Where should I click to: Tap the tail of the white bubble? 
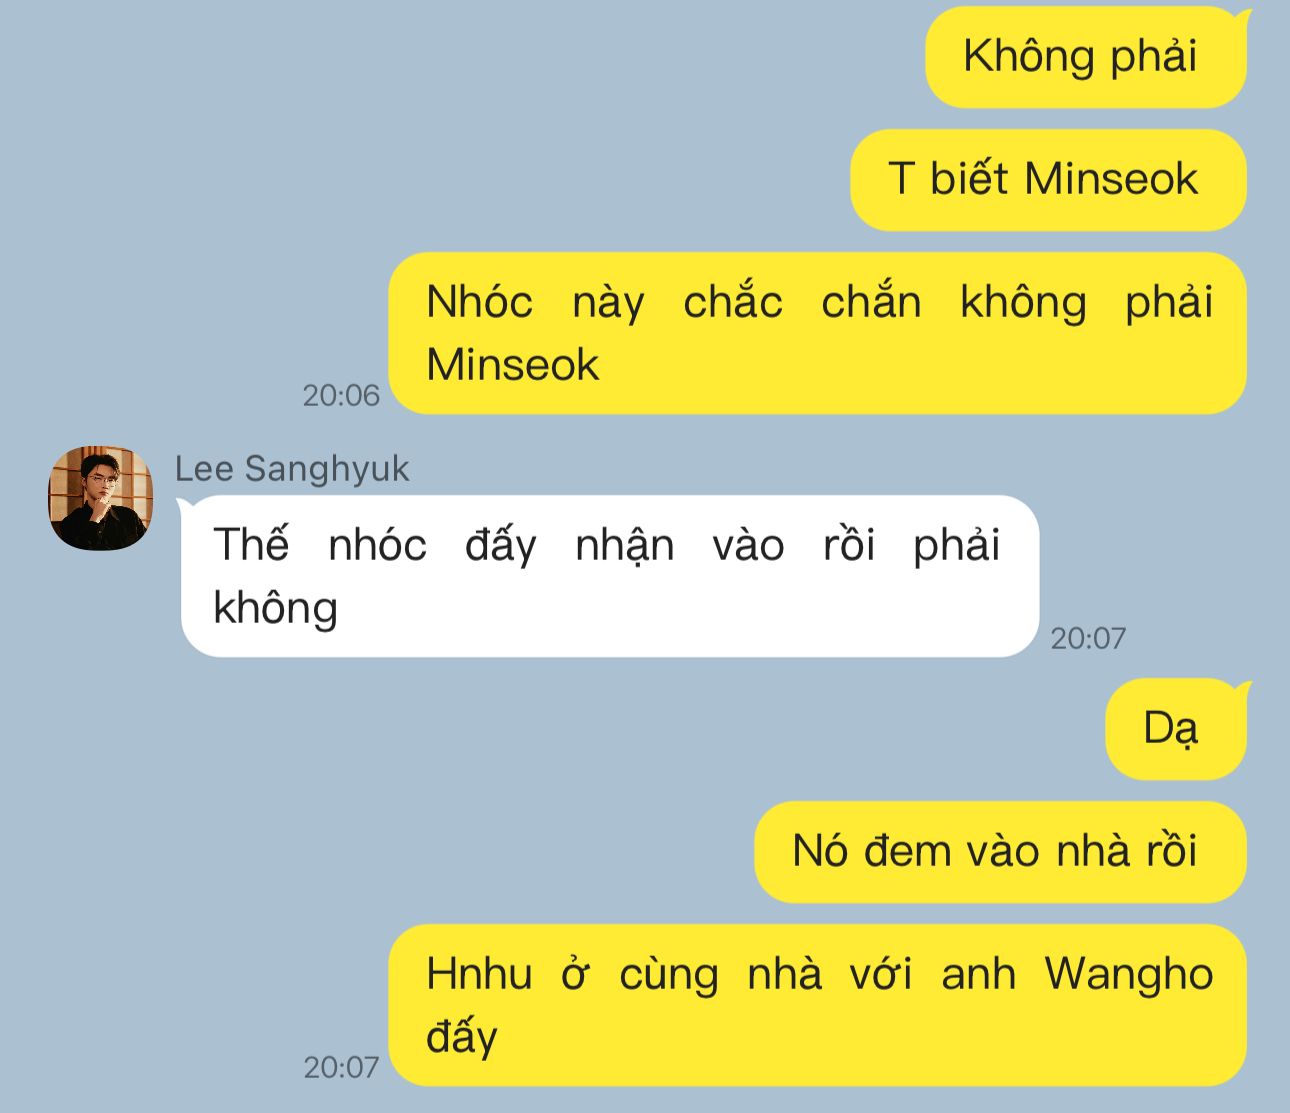184,504
